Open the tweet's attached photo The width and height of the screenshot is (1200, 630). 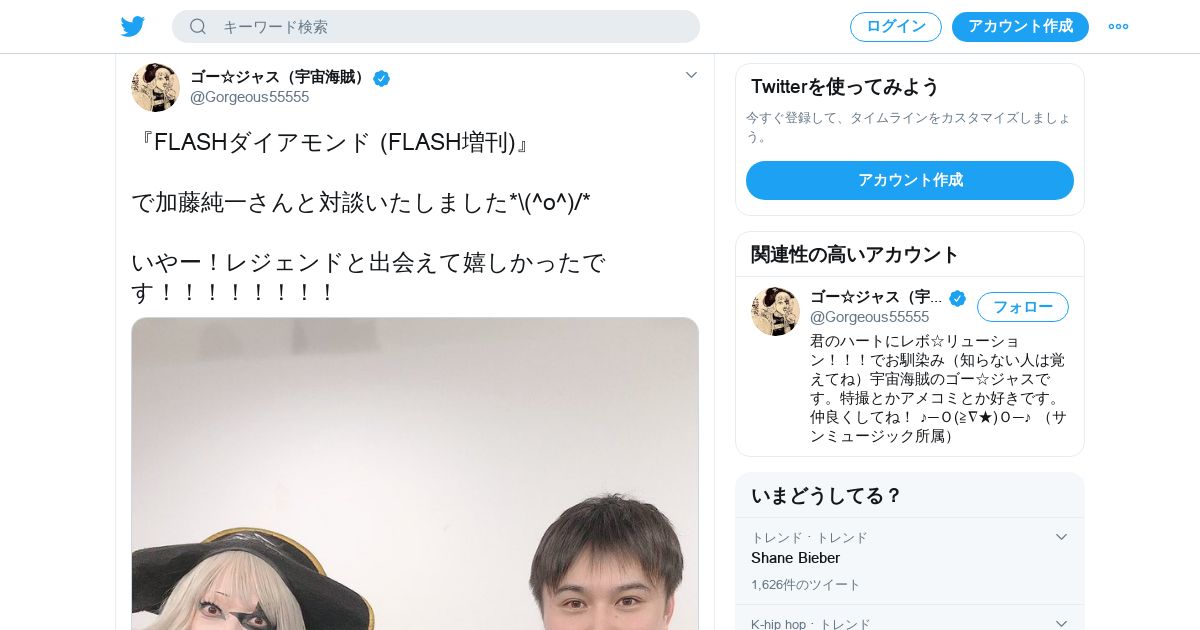coord(415,474)
